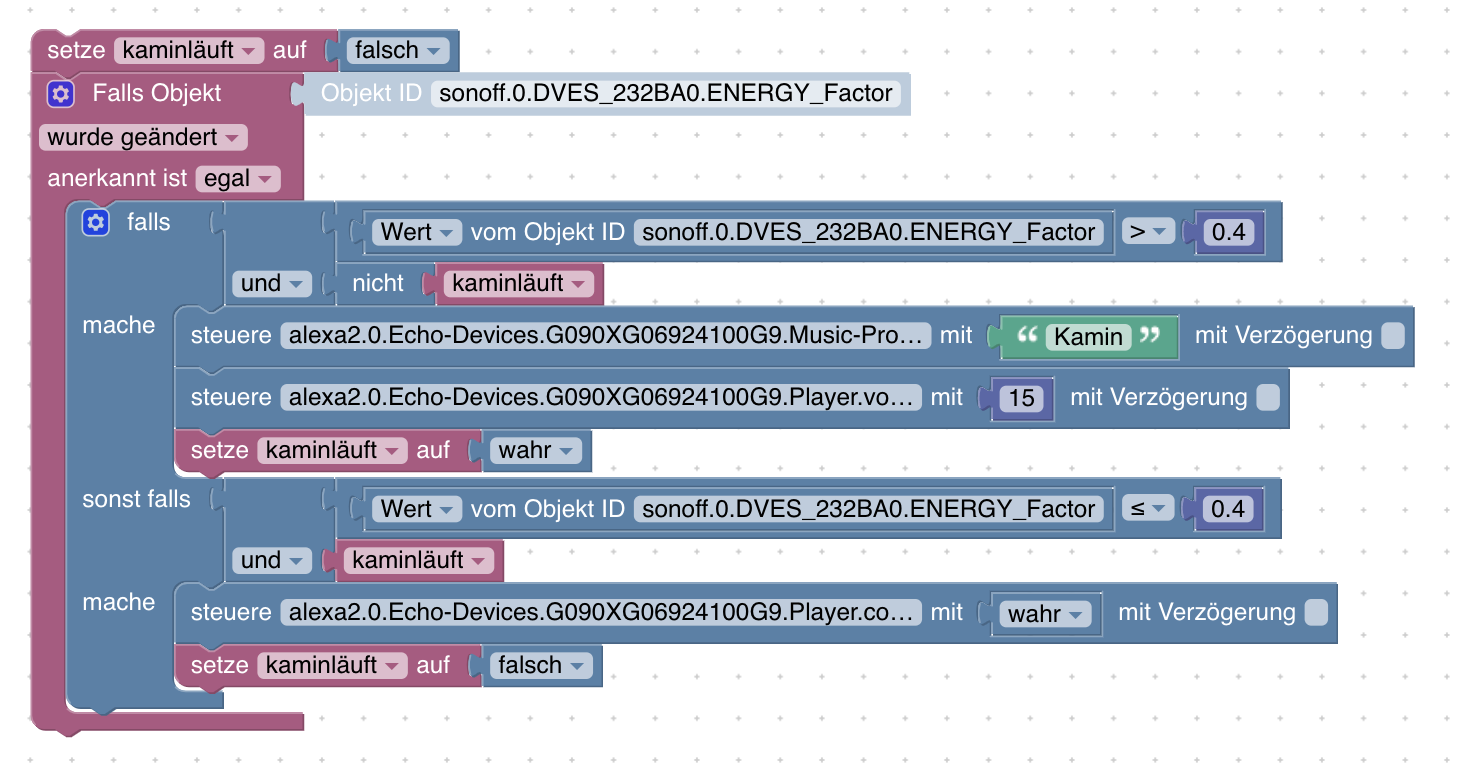Viewport: 1462px width, 772px height.
Task: Click the 'Falls Objekt' block label
Action: pos(157,94)
